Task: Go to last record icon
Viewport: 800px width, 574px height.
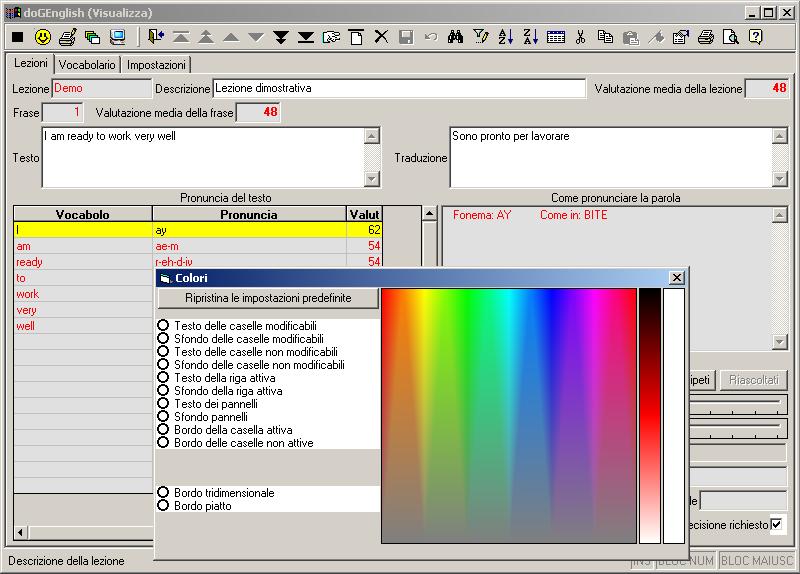Action: (x=306, y=37)
